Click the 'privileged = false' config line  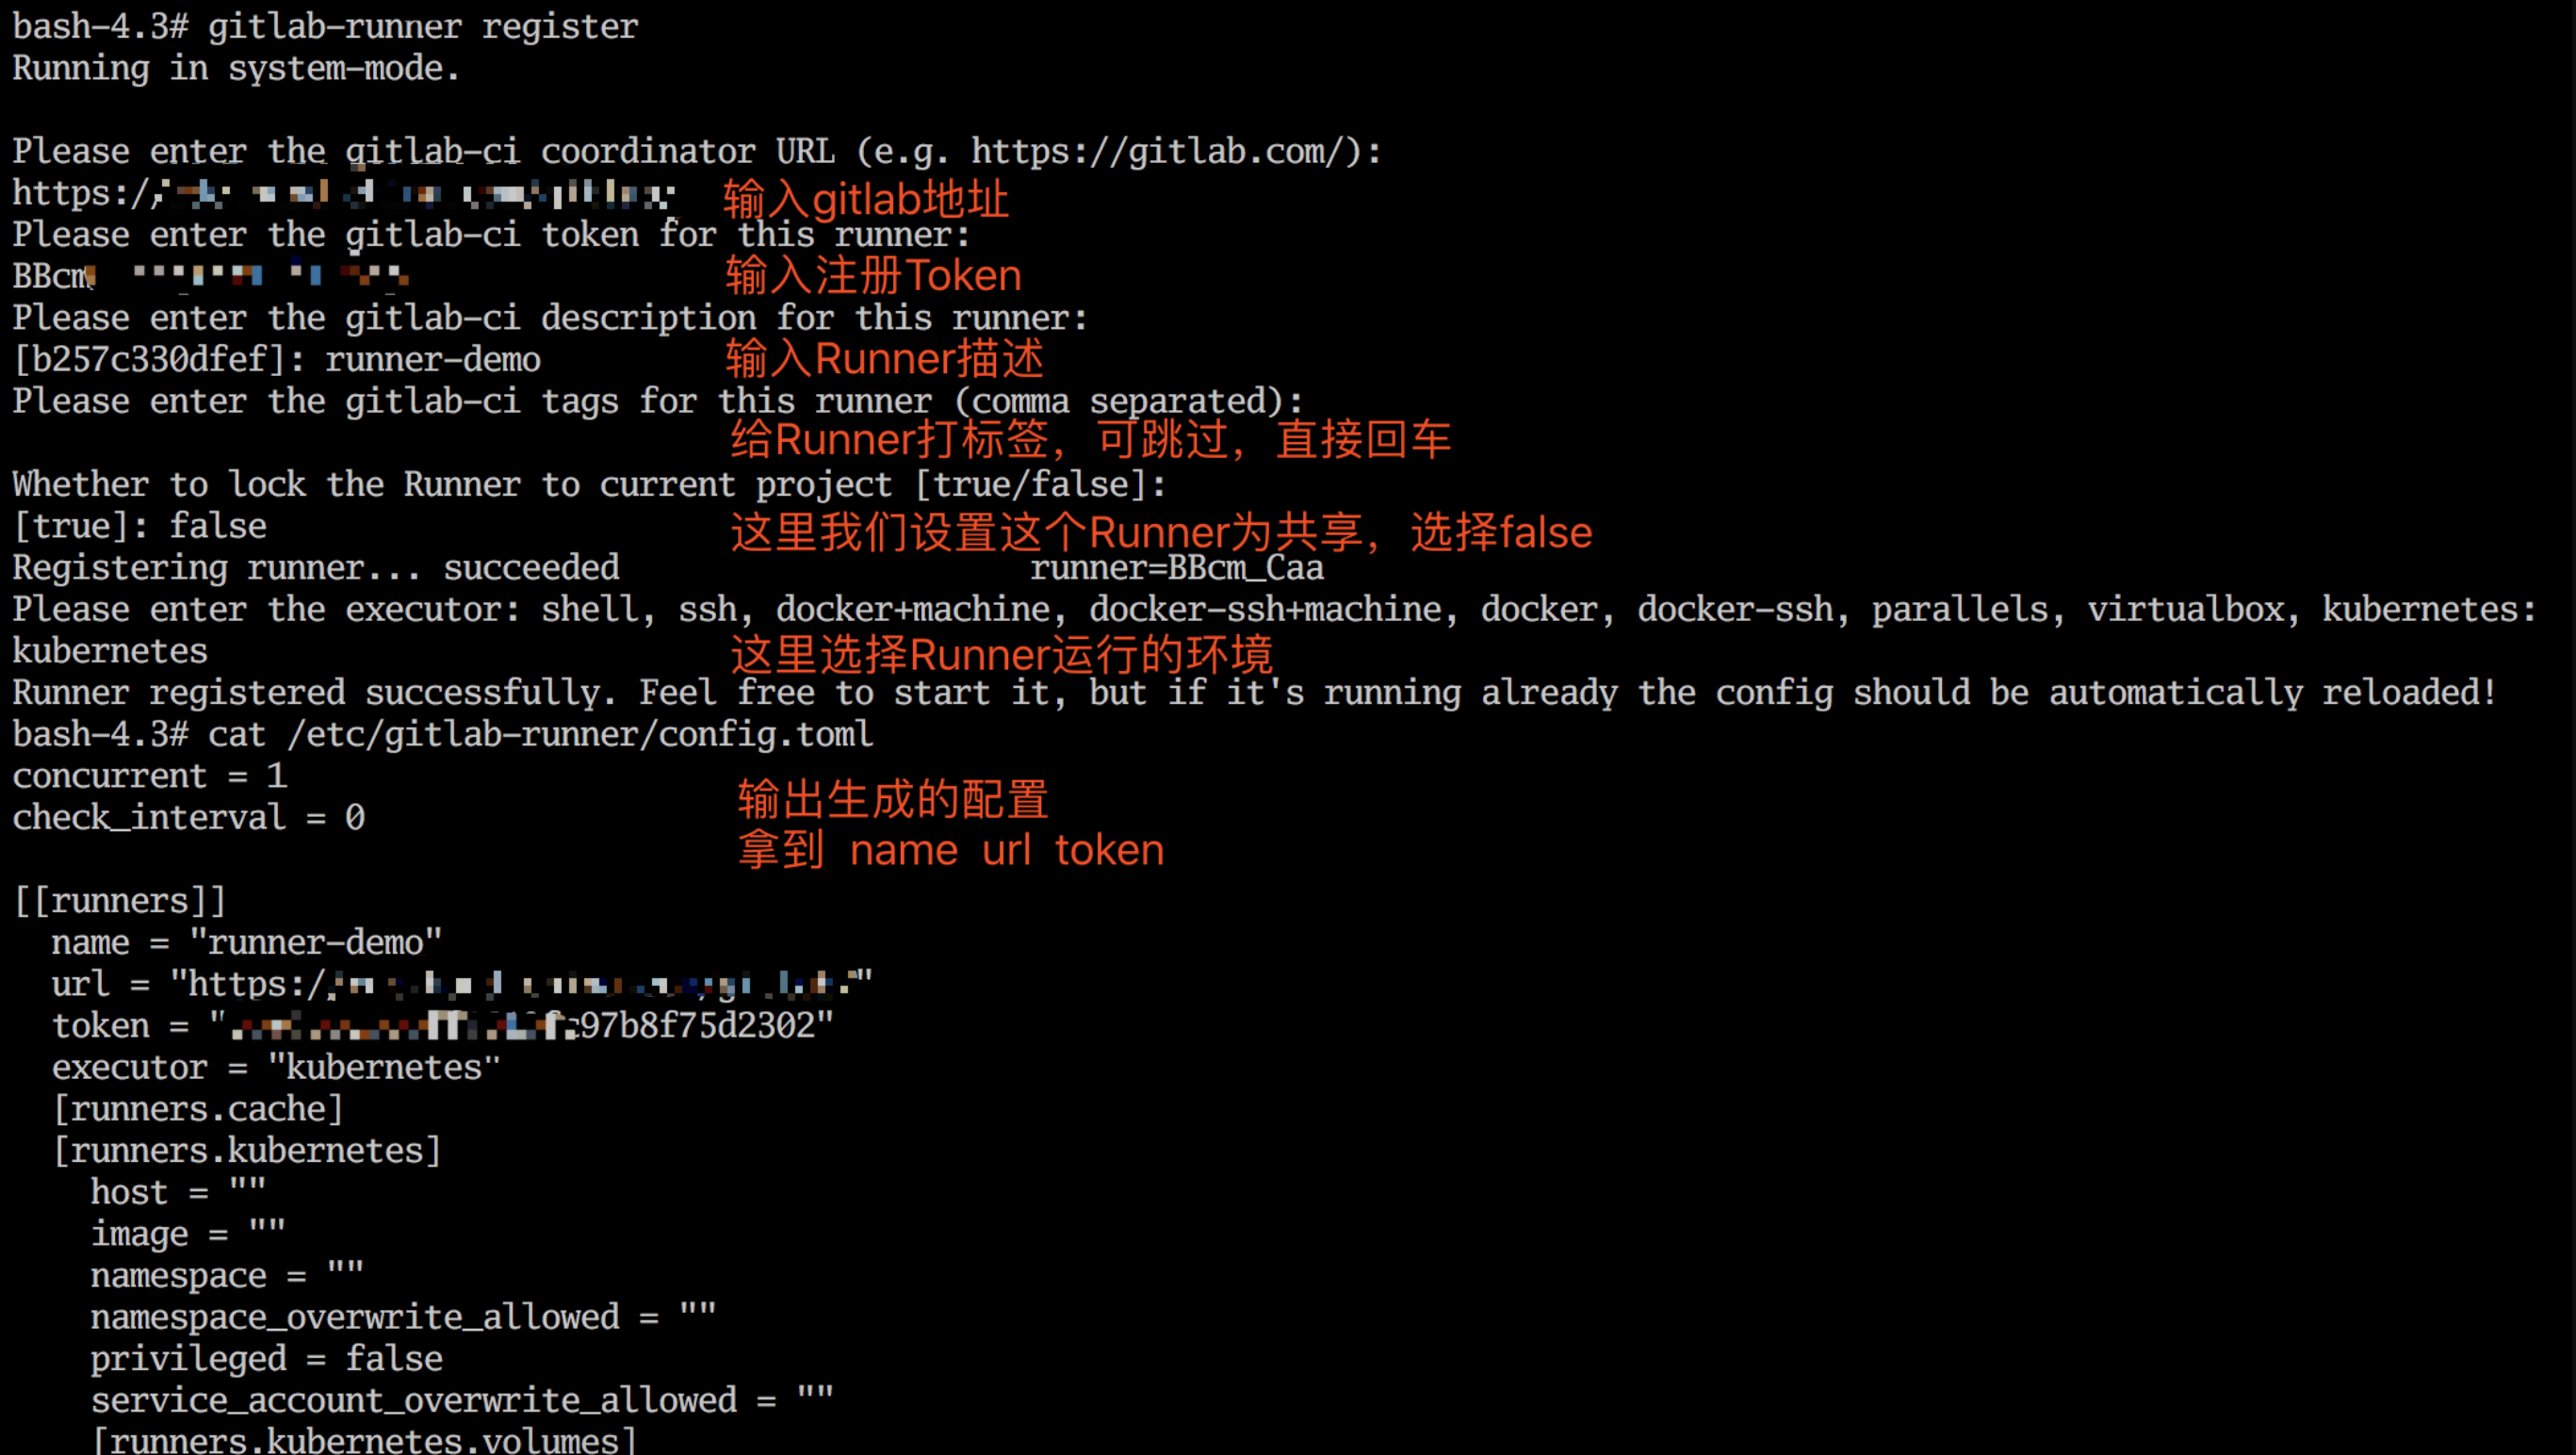tap(267, 1359)
